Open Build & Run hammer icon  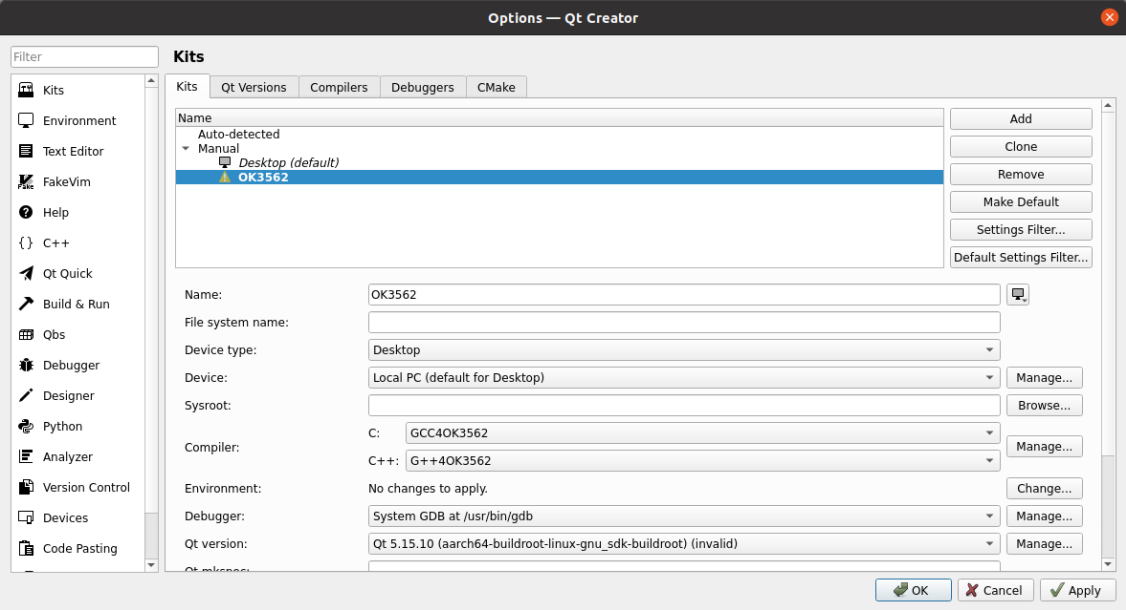coord(27,304)
